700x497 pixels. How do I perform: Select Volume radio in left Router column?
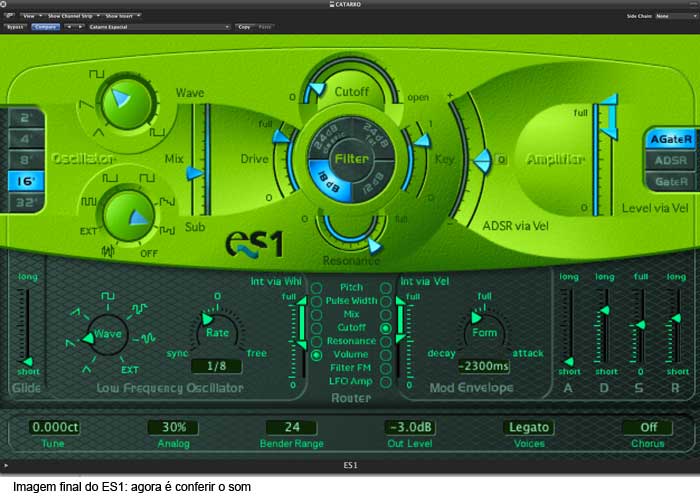pos(318,354)
